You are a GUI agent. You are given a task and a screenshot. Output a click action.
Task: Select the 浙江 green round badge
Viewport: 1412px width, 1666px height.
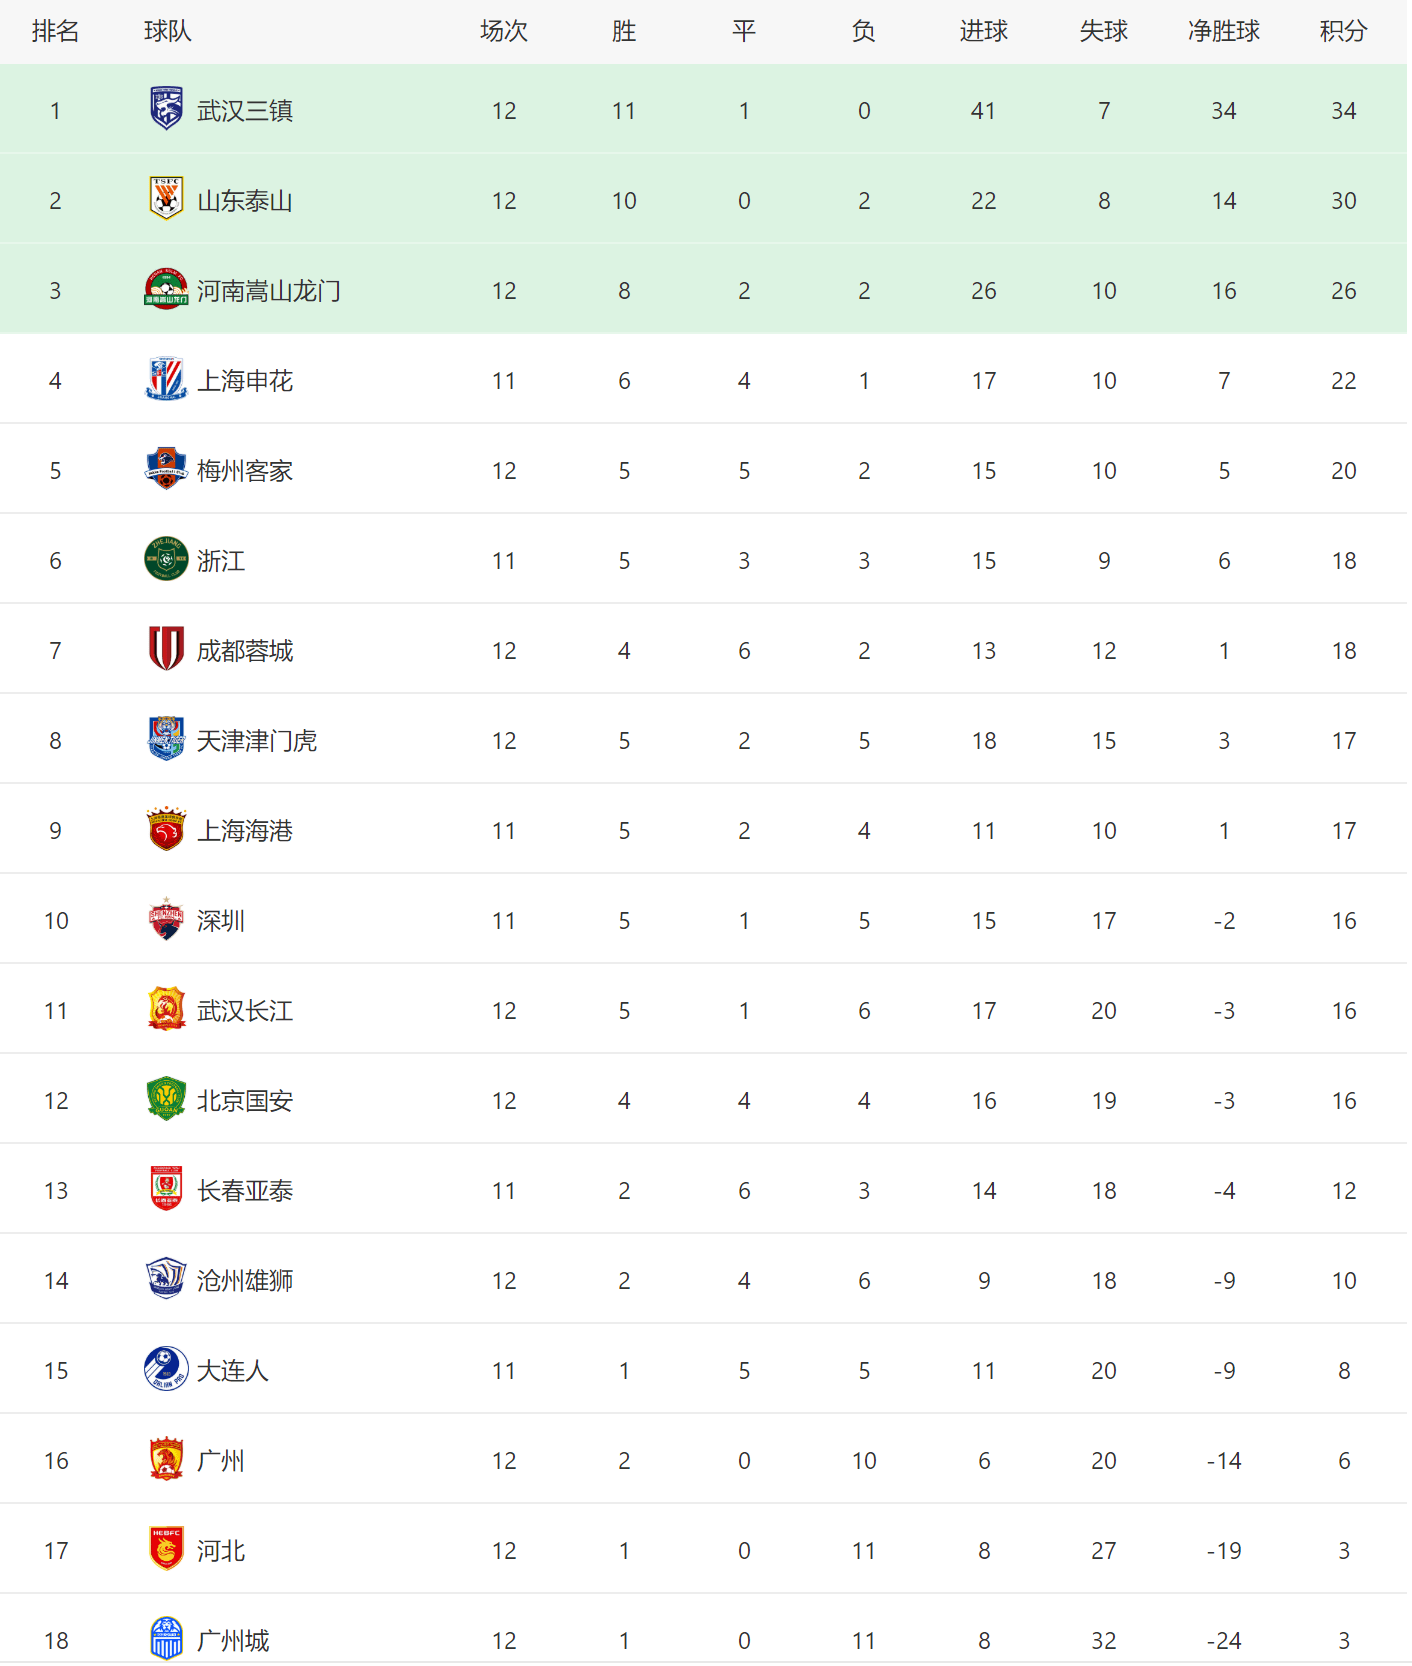click(166, 559)
